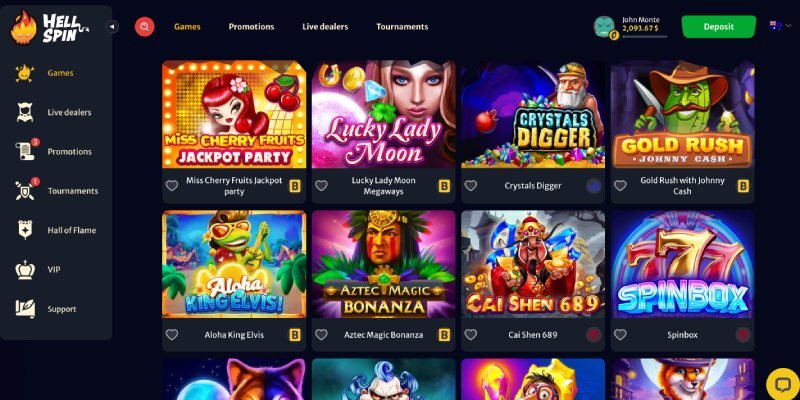
Task: Open the Tournaments top menu item
Action: (402, 27)
